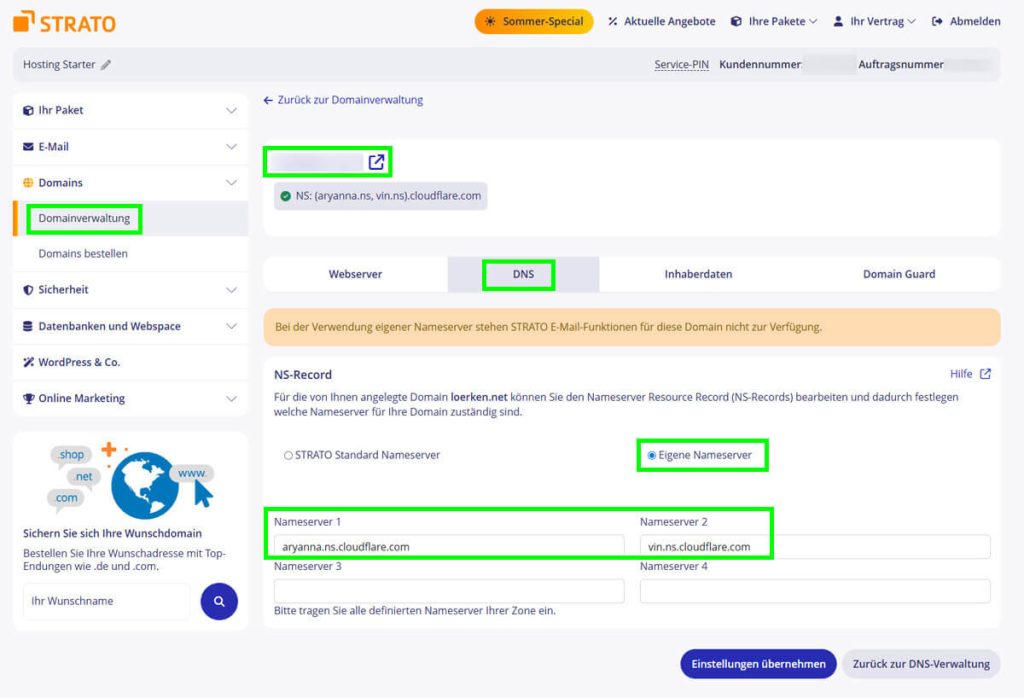This screenshot has width=1024, height=698.
Task: Click WordPress & Co. sidebar icon
Action: point(28,362)
